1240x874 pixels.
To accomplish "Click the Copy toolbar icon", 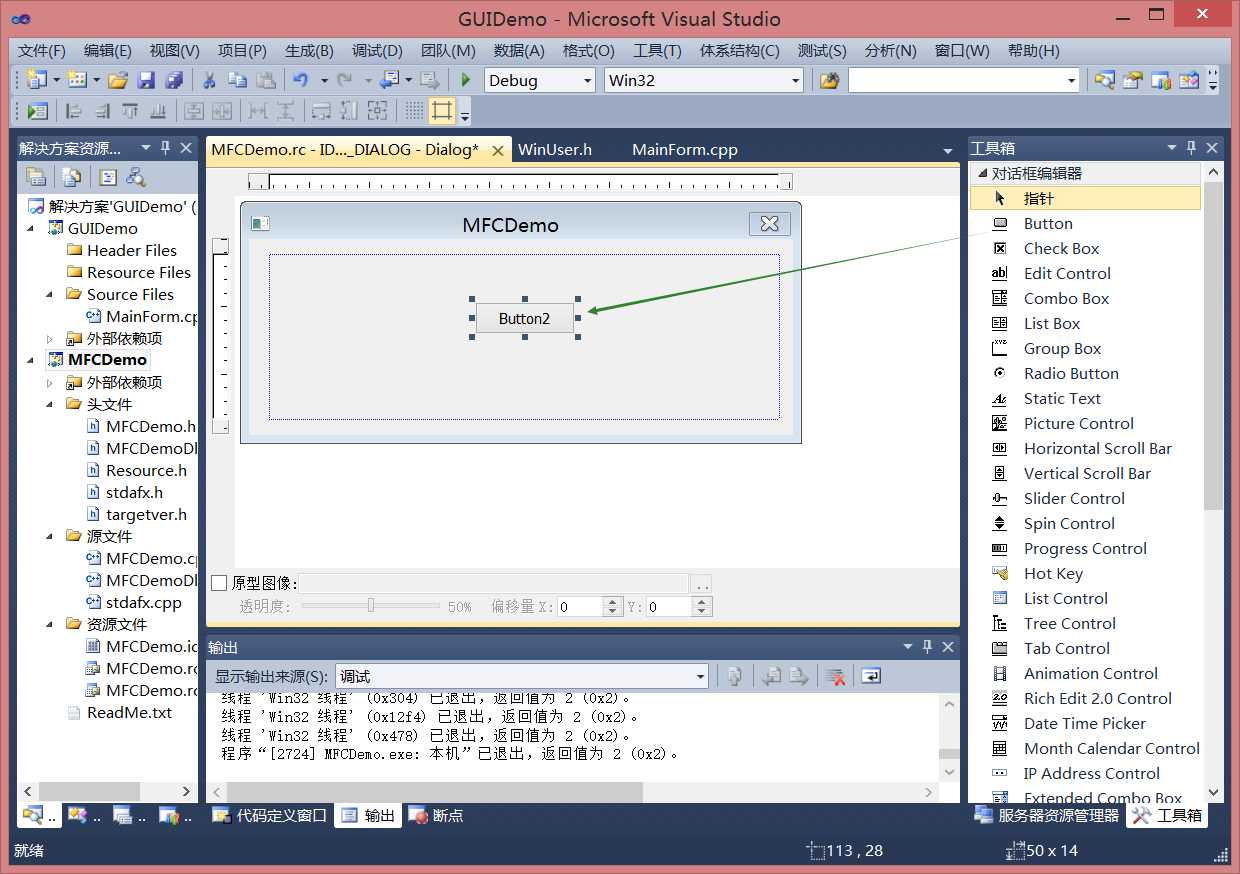I will tap(237, 80).
